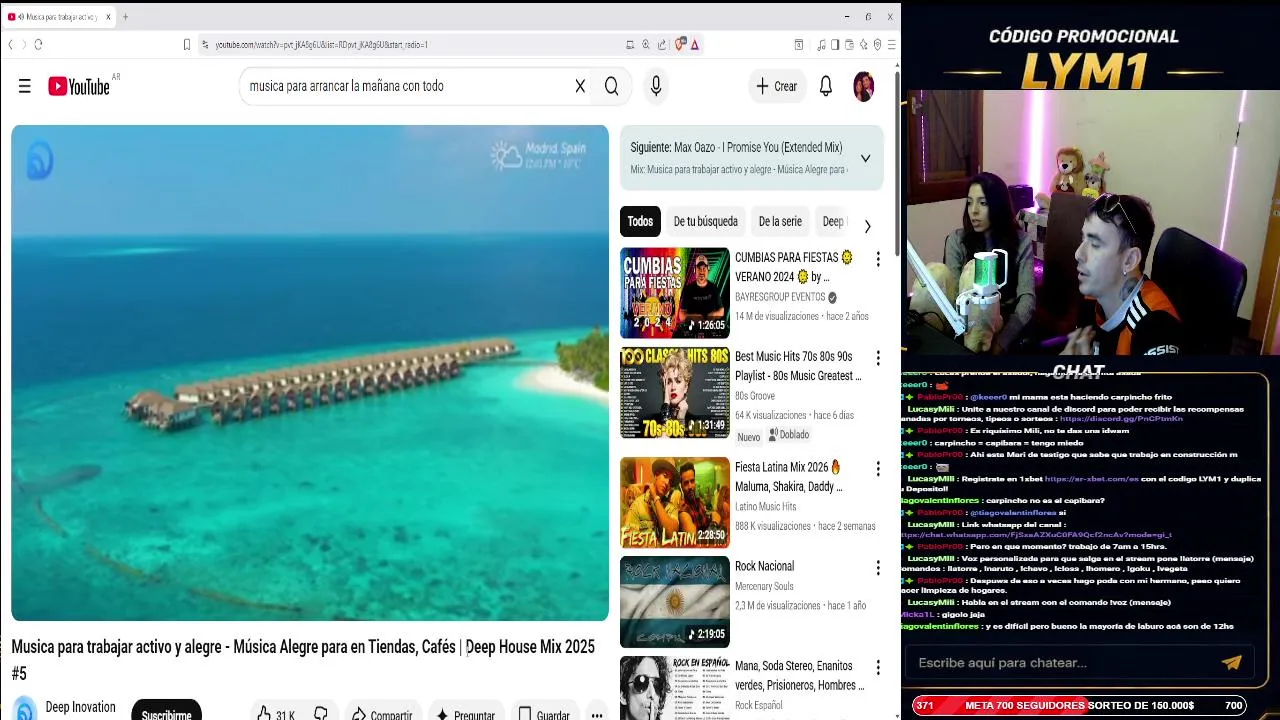Click the share page icon in address bar
The width and height of the screenshot is (1280, 720).
[662, 44]
